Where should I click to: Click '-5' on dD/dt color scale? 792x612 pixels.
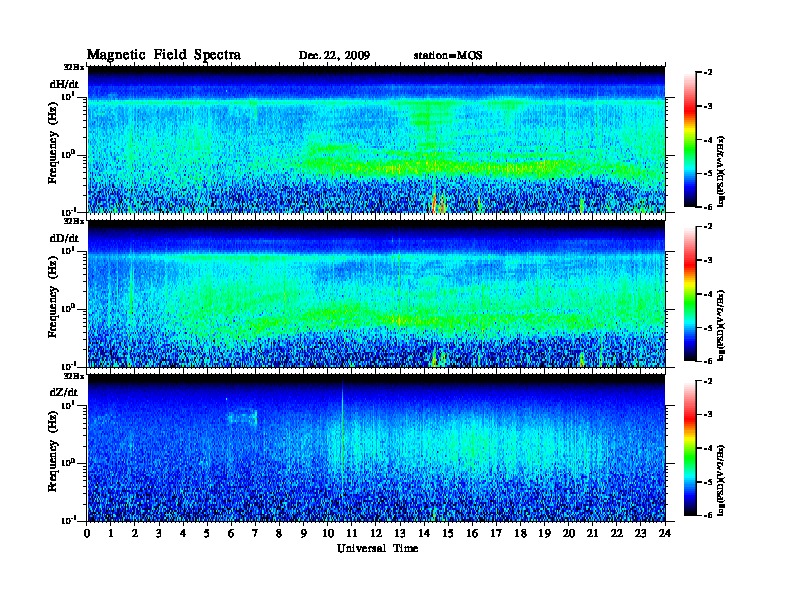708,327
